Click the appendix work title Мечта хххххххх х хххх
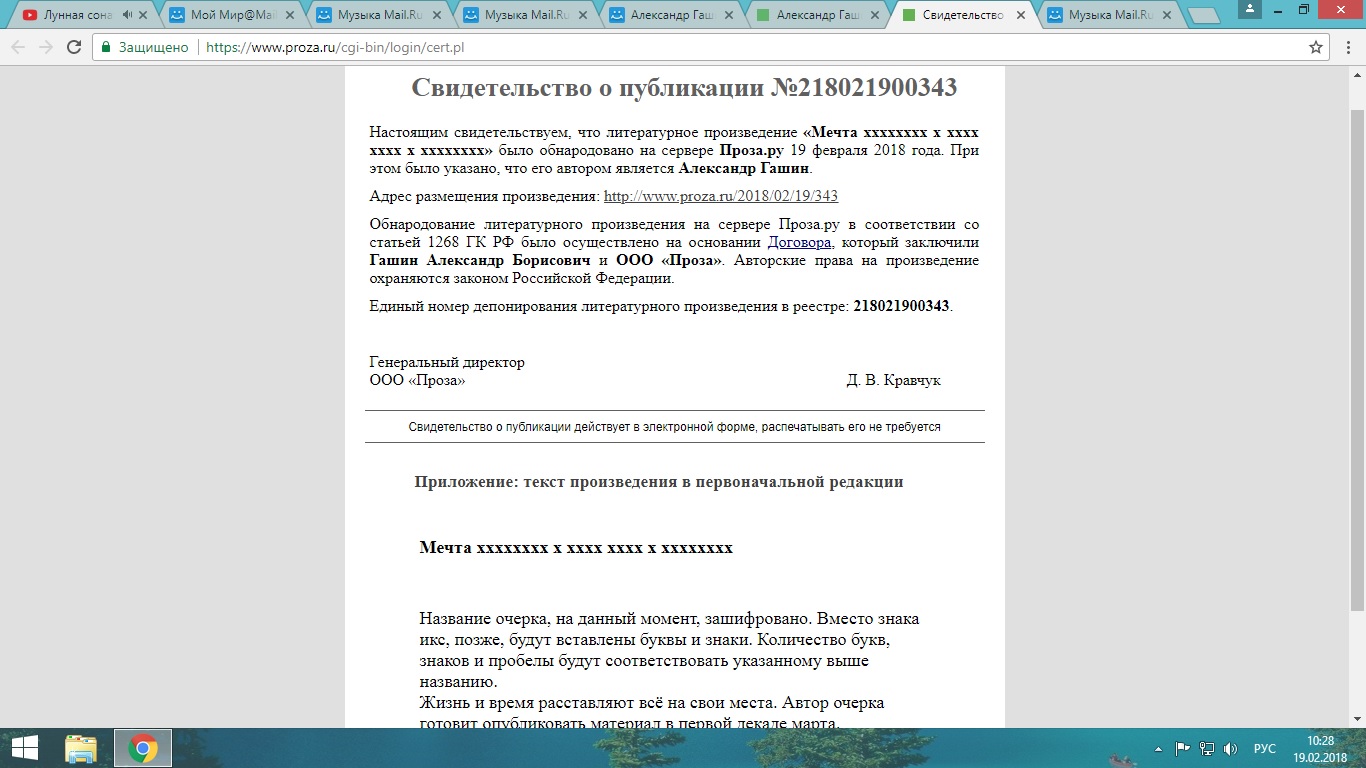Viewport: 1366px width, 768px height. pos(576,548)
